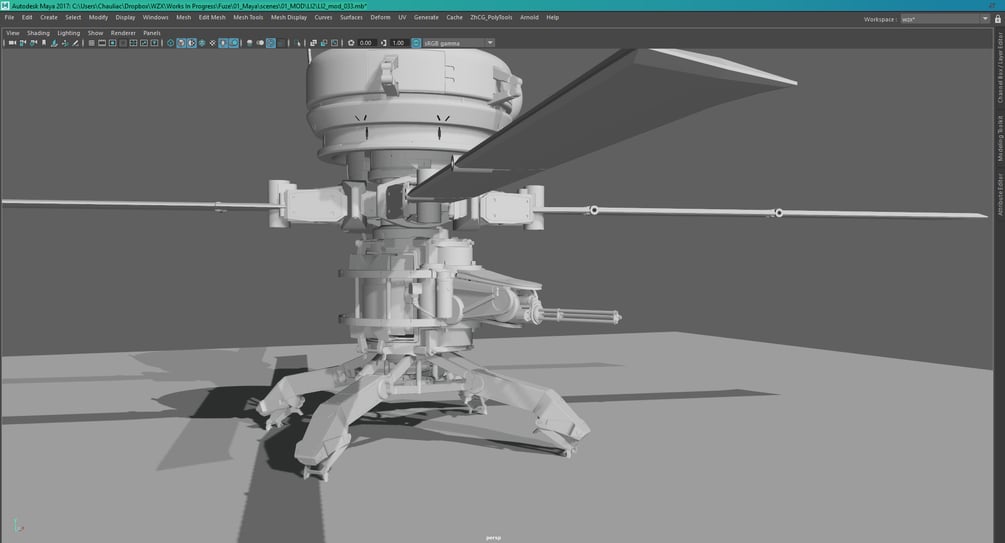
Task: Toggle the Safe Action icon
Action: pos(144,43)
